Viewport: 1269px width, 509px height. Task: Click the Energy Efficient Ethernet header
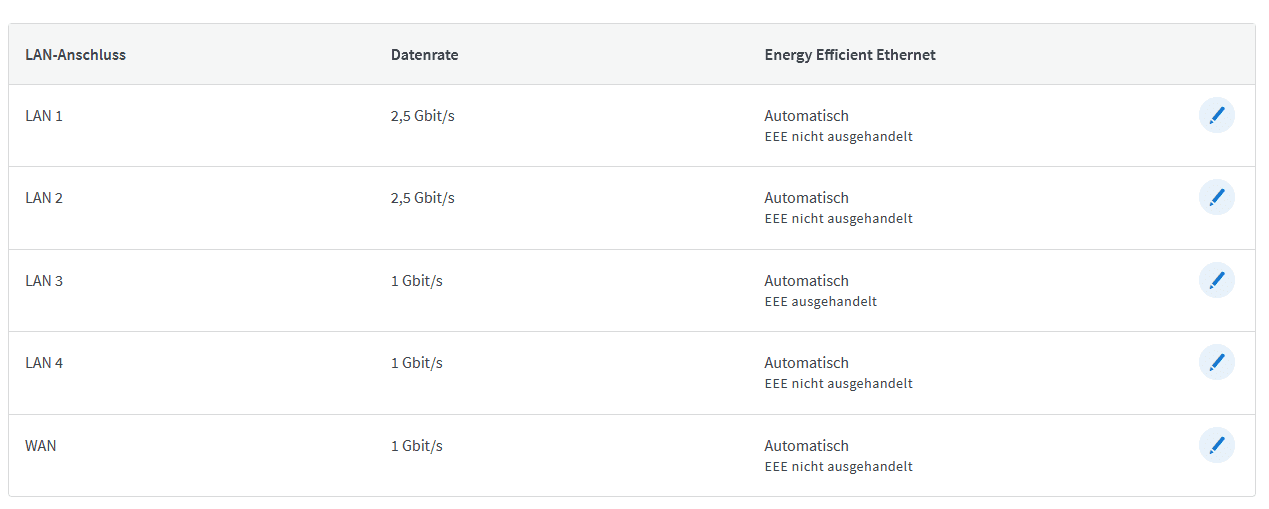tap(850, 55)
